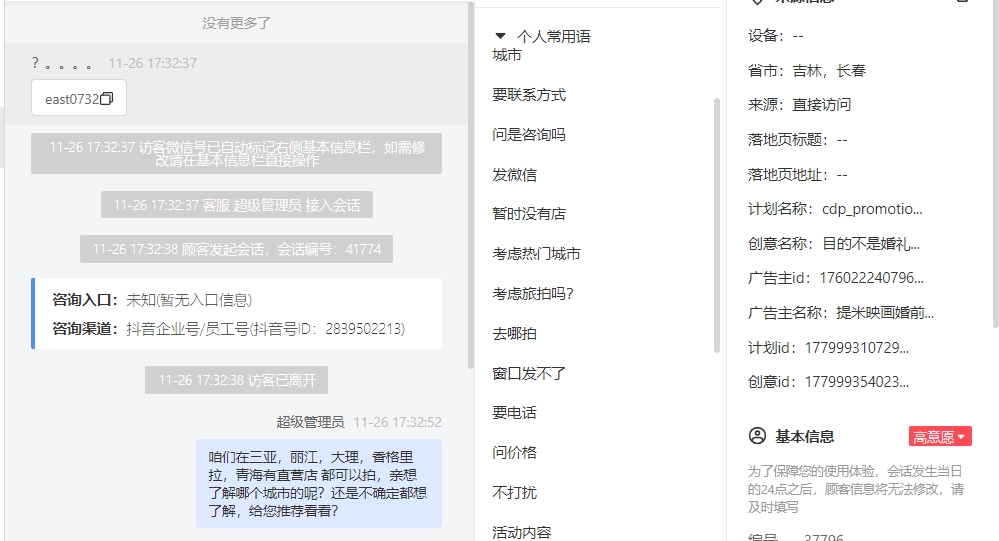Screen dimensions: 999x541
Task: Select the 要电话 quick phrase
Action: point(514,413)
